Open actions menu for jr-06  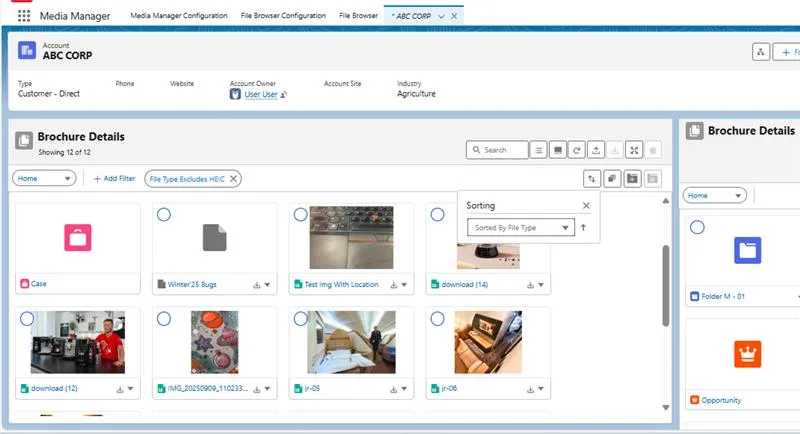coord(541,389)
